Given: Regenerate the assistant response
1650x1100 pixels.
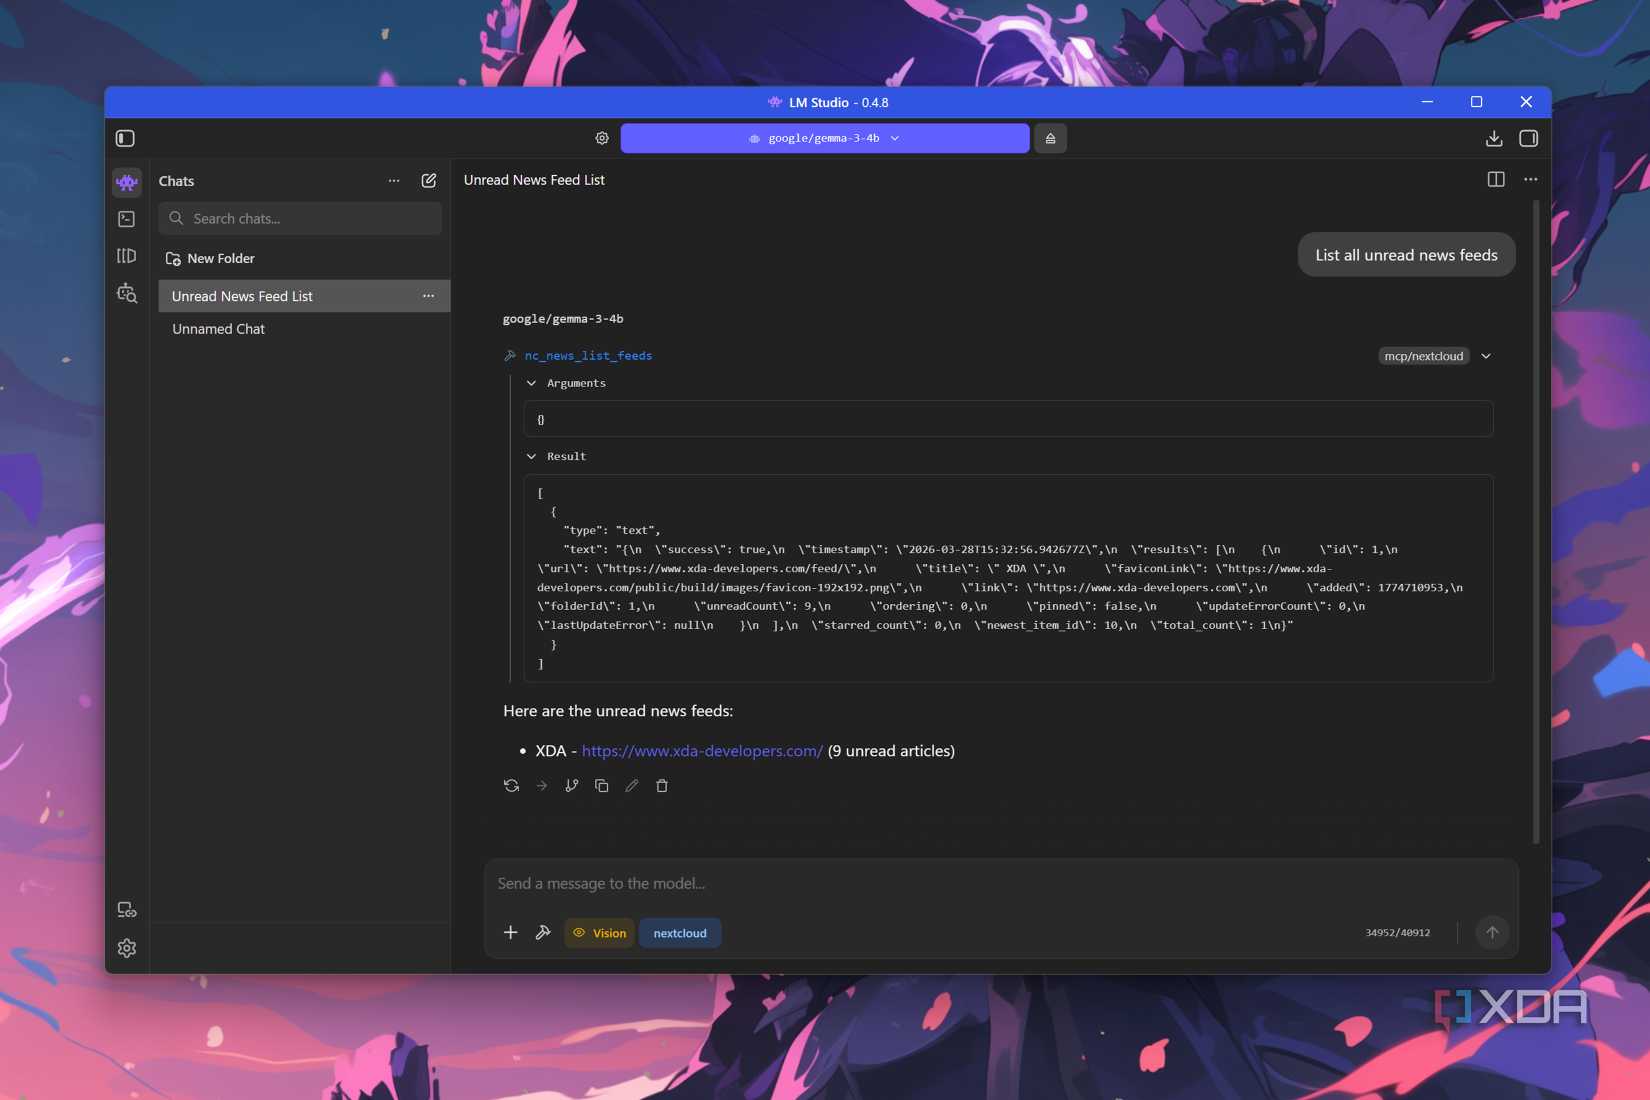Looking at the screenshot, I should [511, 786].
